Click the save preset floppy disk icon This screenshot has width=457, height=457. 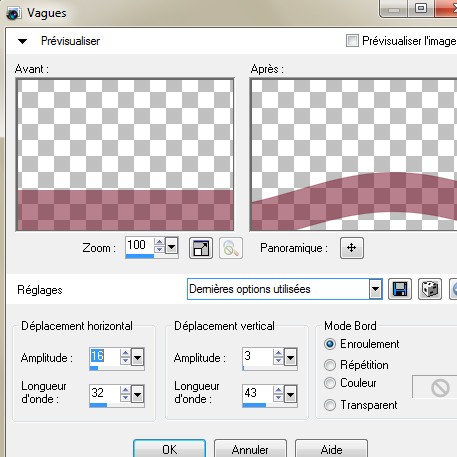[400, 289]
